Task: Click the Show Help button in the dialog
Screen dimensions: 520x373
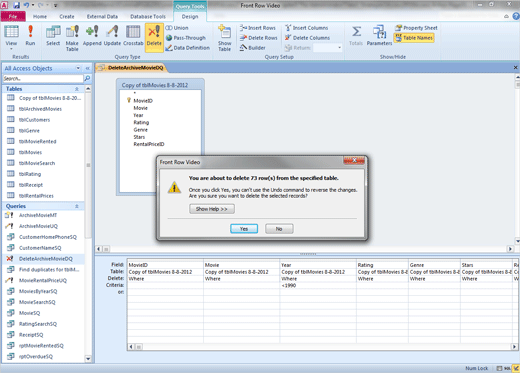Action: point(212,209)
